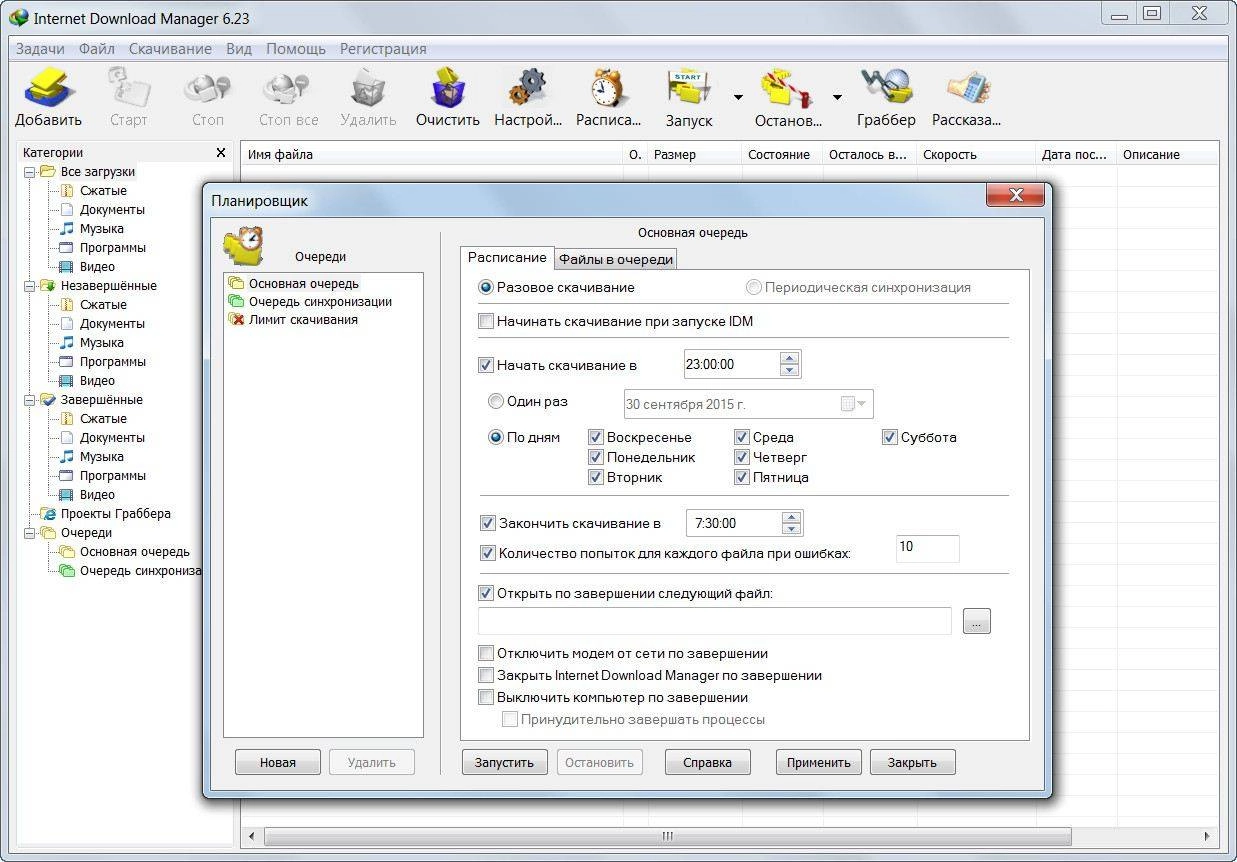
Task: Select Лимит скачивания in scheduler queue list
Action: coord(303,320)
